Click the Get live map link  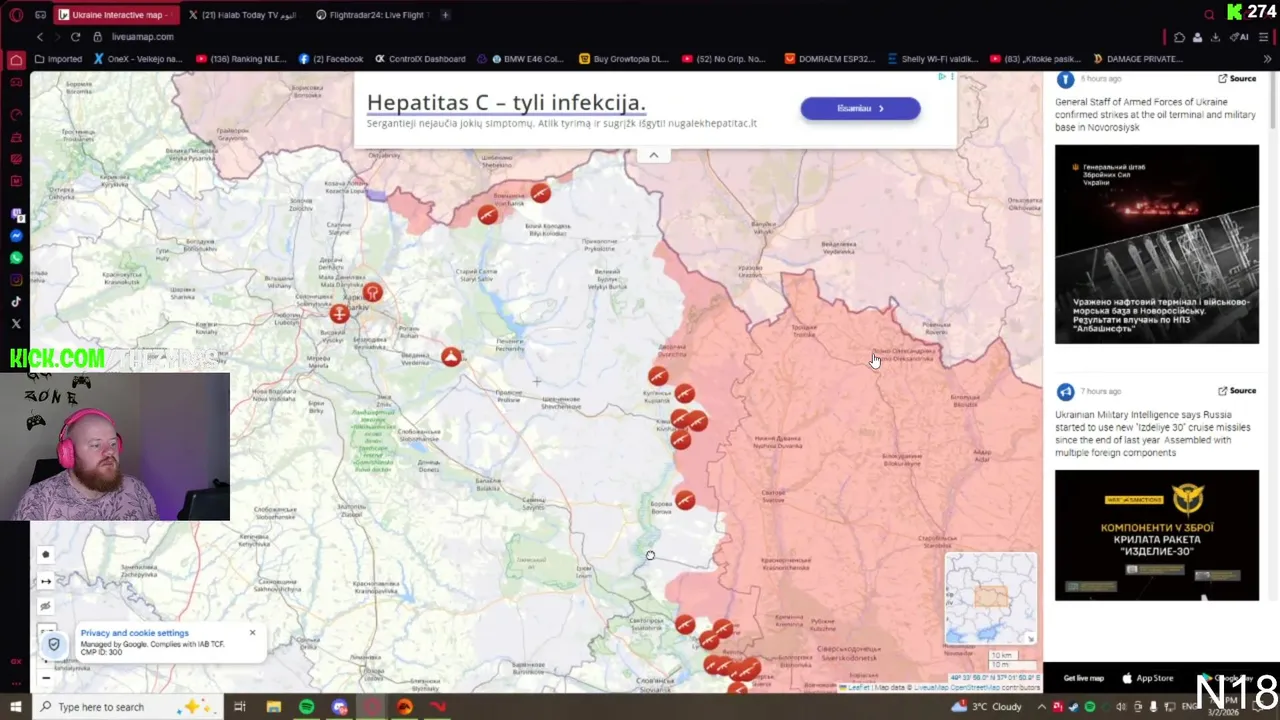click(1084, 678)
